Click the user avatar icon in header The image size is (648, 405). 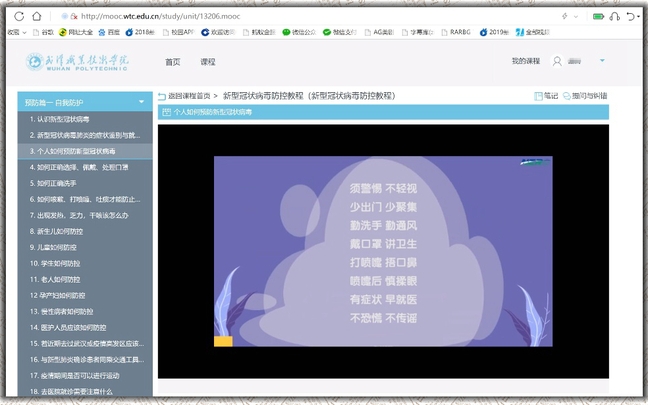(x=557, y=62)
